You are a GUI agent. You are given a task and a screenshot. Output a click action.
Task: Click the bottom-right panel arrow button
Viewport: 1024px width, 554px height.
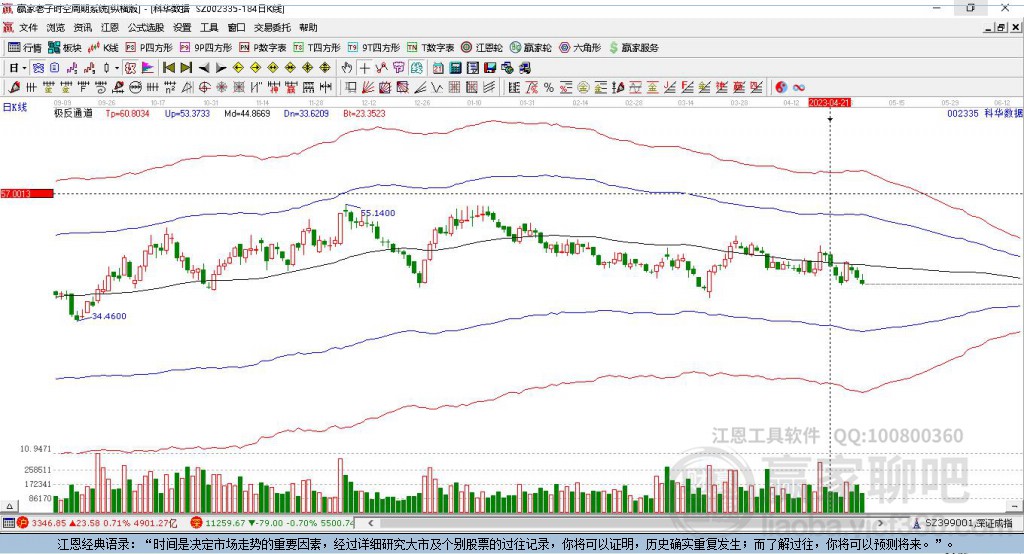tap(1015, 506)
